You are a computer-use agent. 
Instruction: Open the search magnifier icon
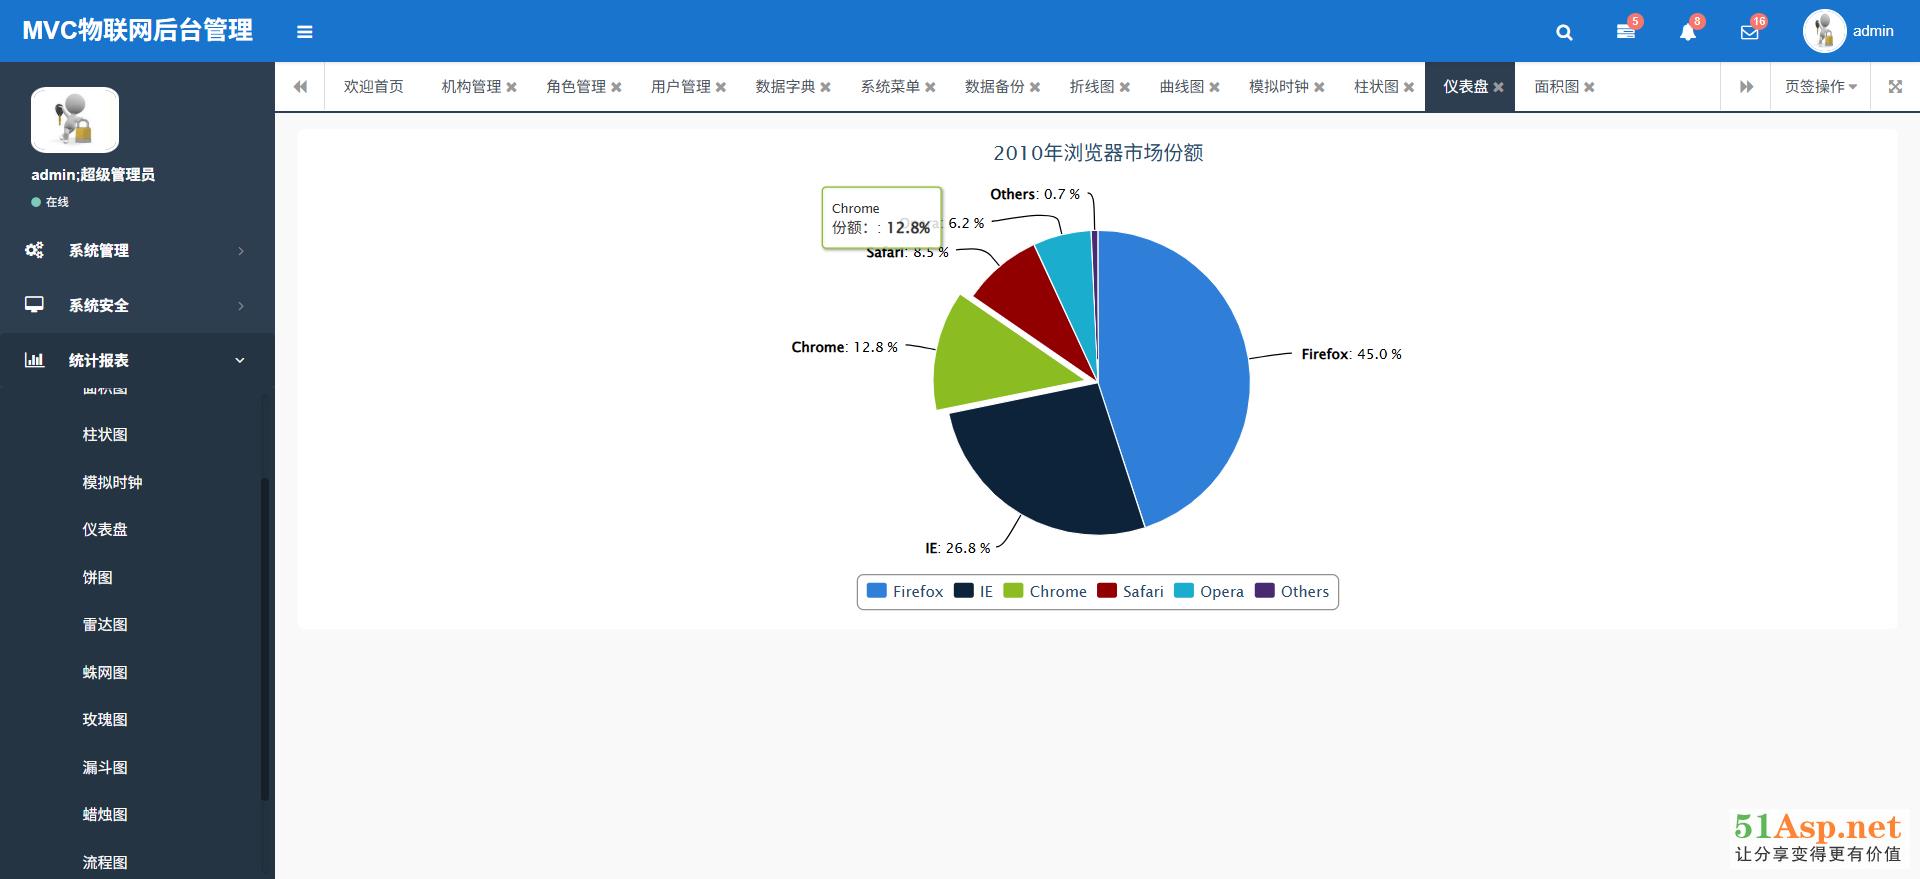pos(1564,32)
